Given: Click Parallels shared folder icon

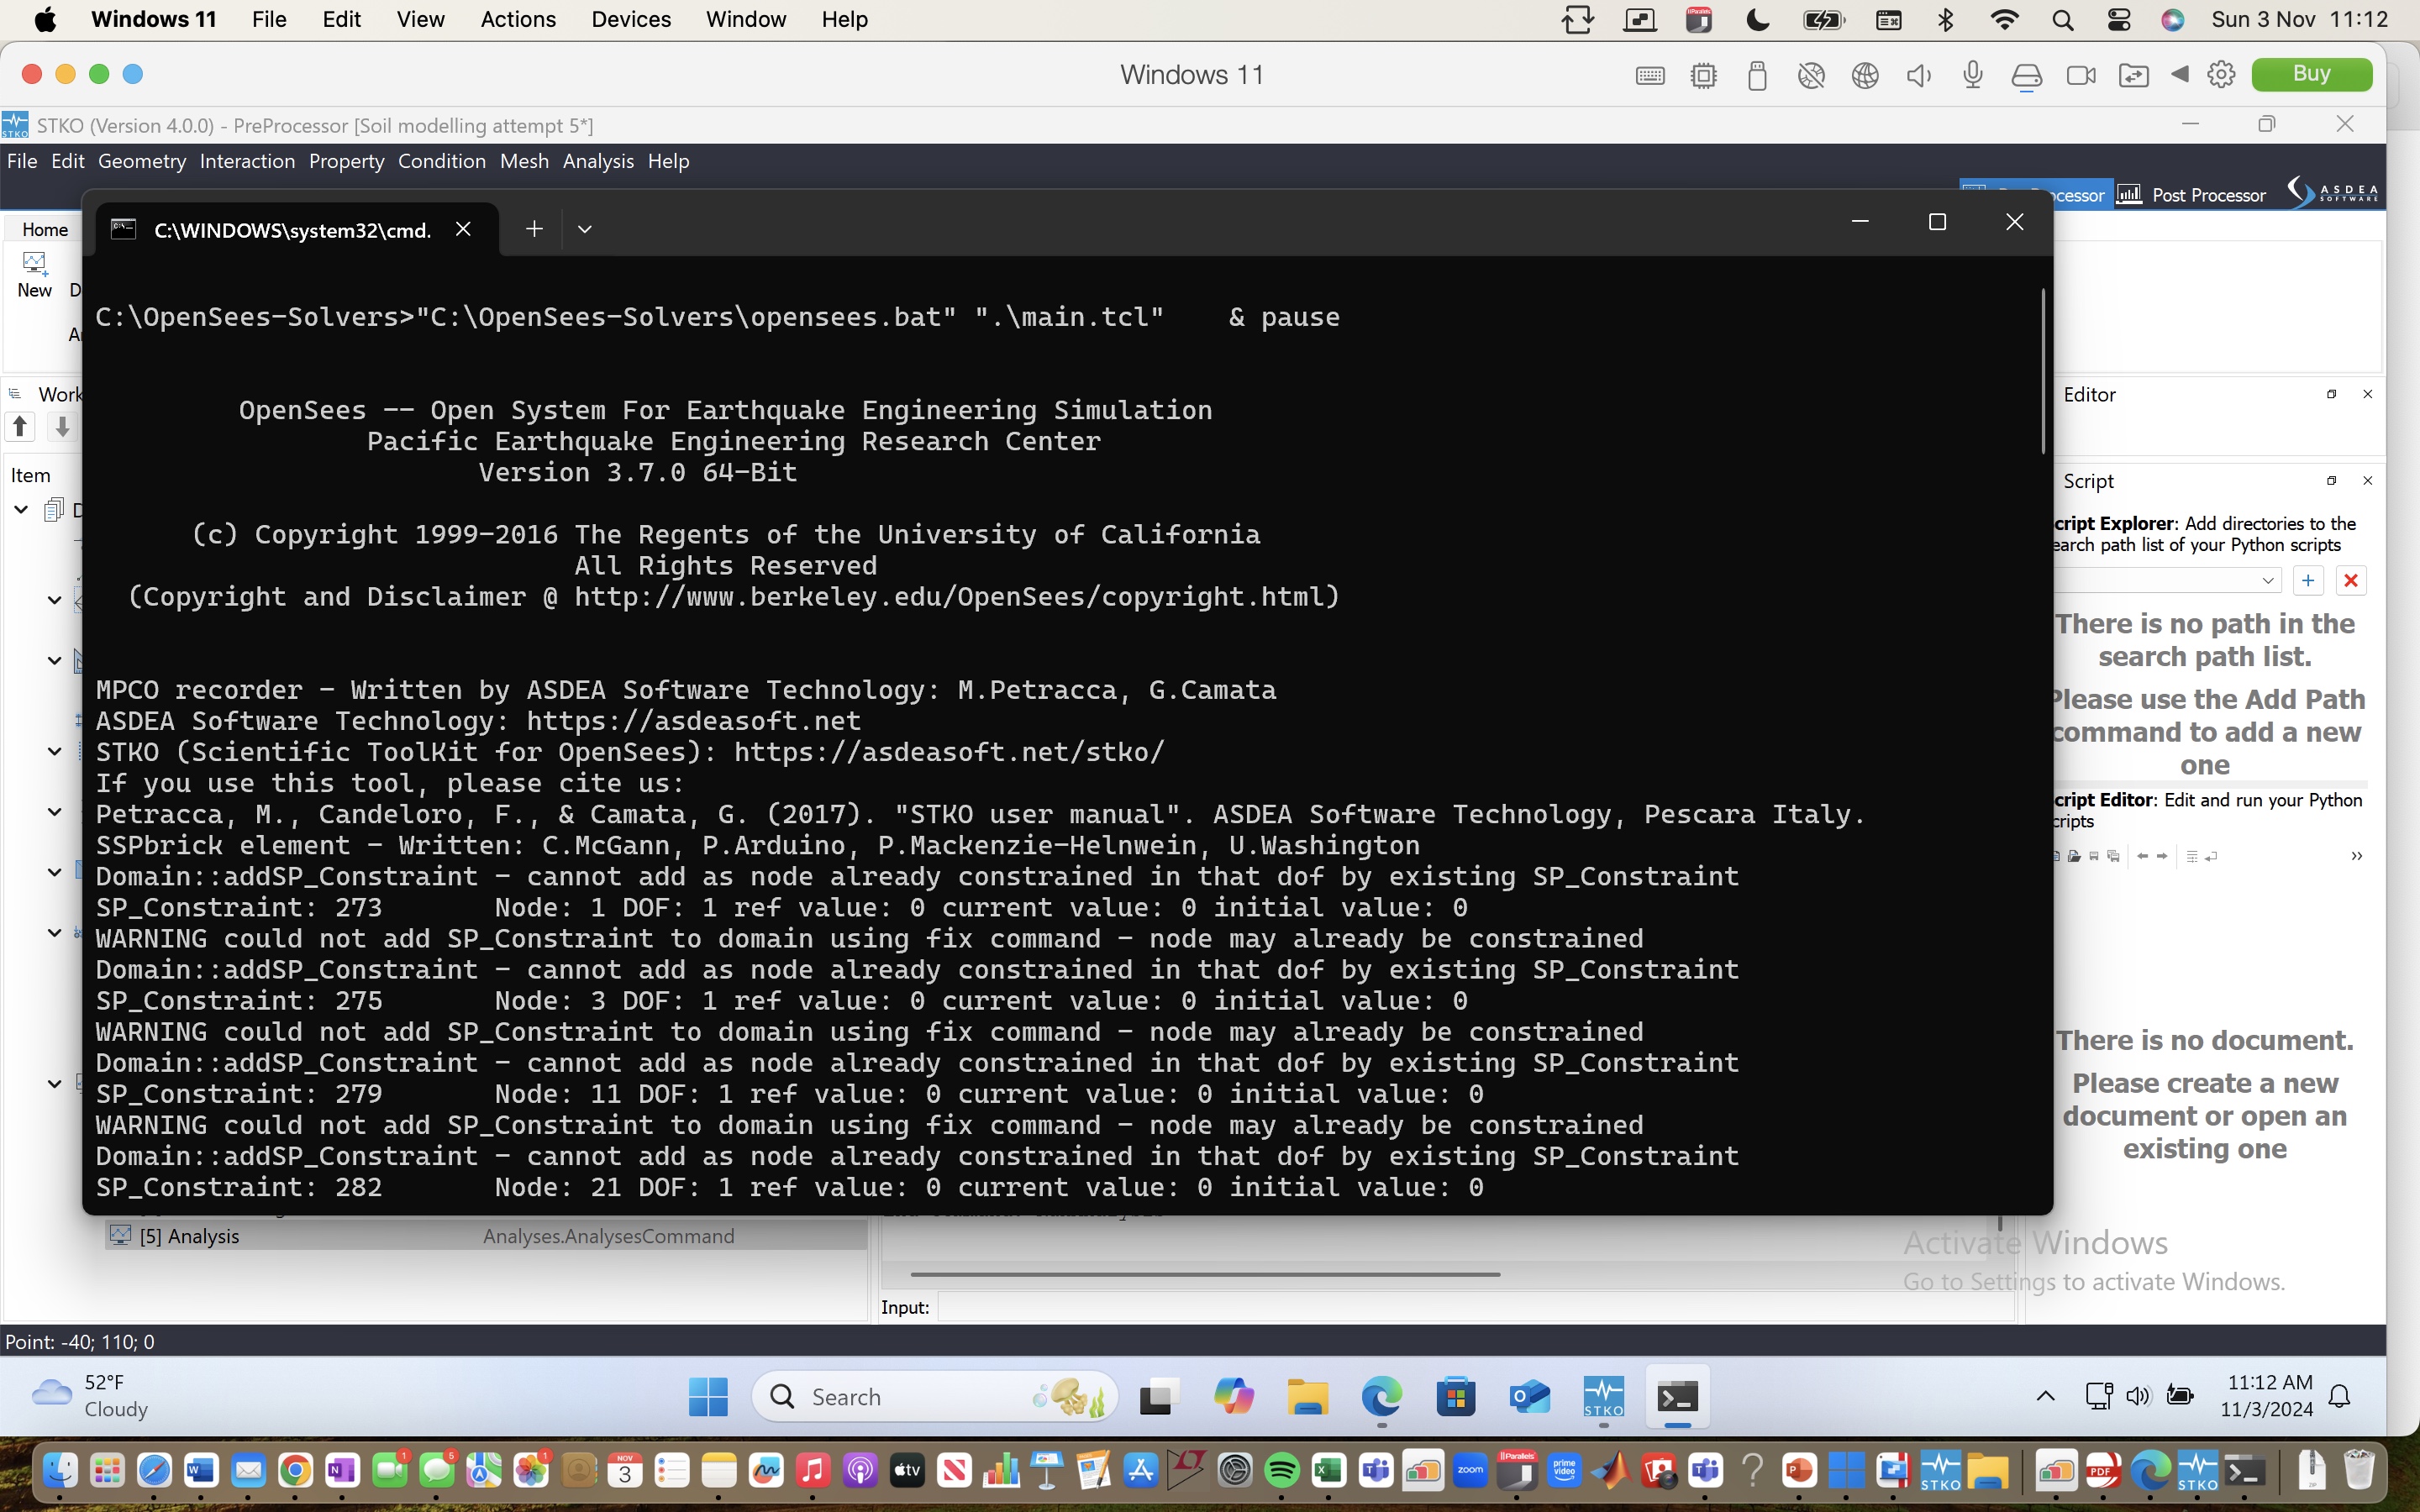Looking at the screenshot, I should tap(2133, 75).
